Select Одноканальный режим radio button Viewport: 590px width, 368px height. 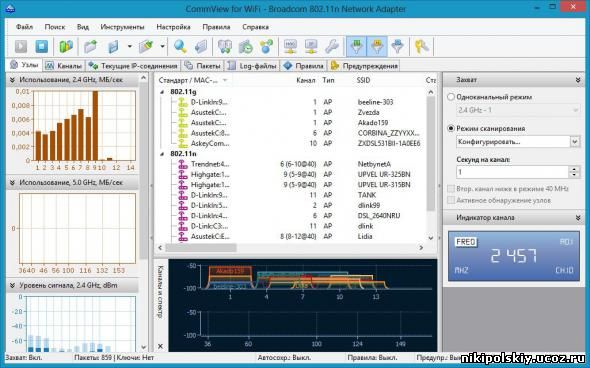[451, 97]
